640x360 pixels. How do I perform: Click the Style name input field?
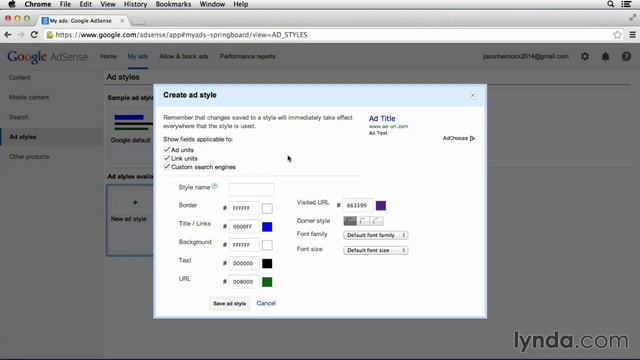pyautogui.click(x=251, y=189)
